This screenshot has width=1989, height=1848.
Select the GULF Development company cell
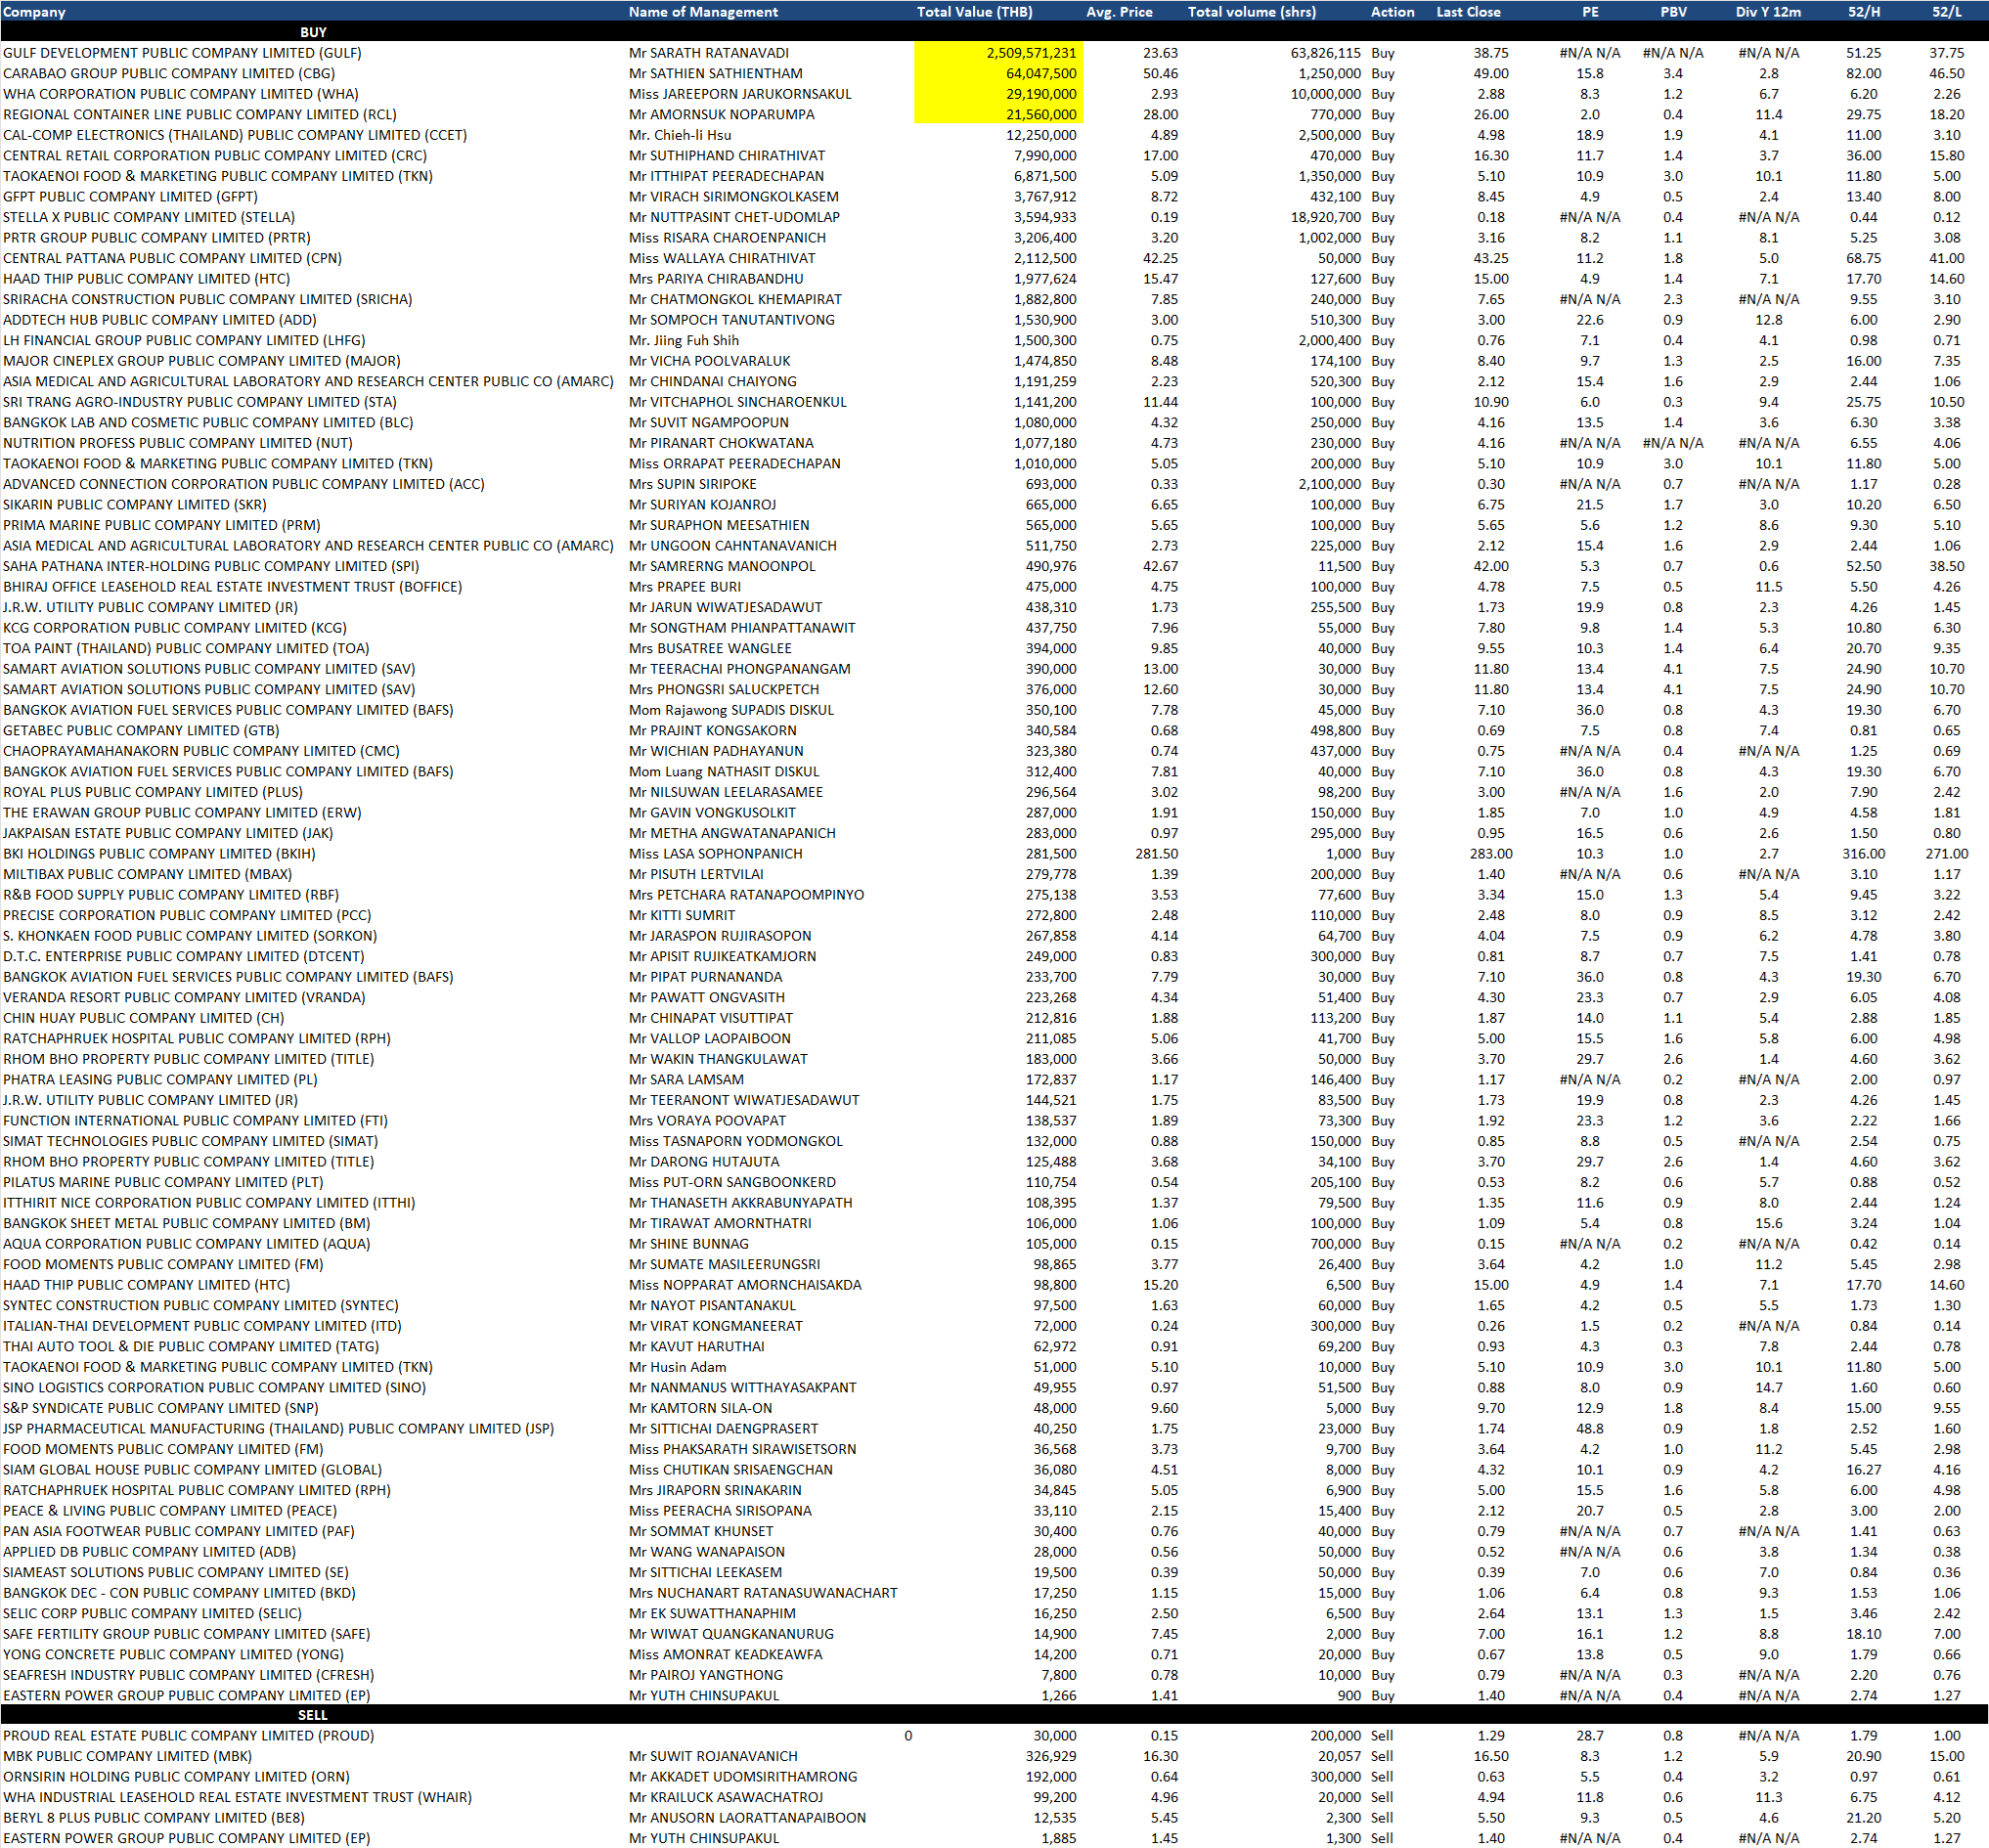[x=182, y=53]
